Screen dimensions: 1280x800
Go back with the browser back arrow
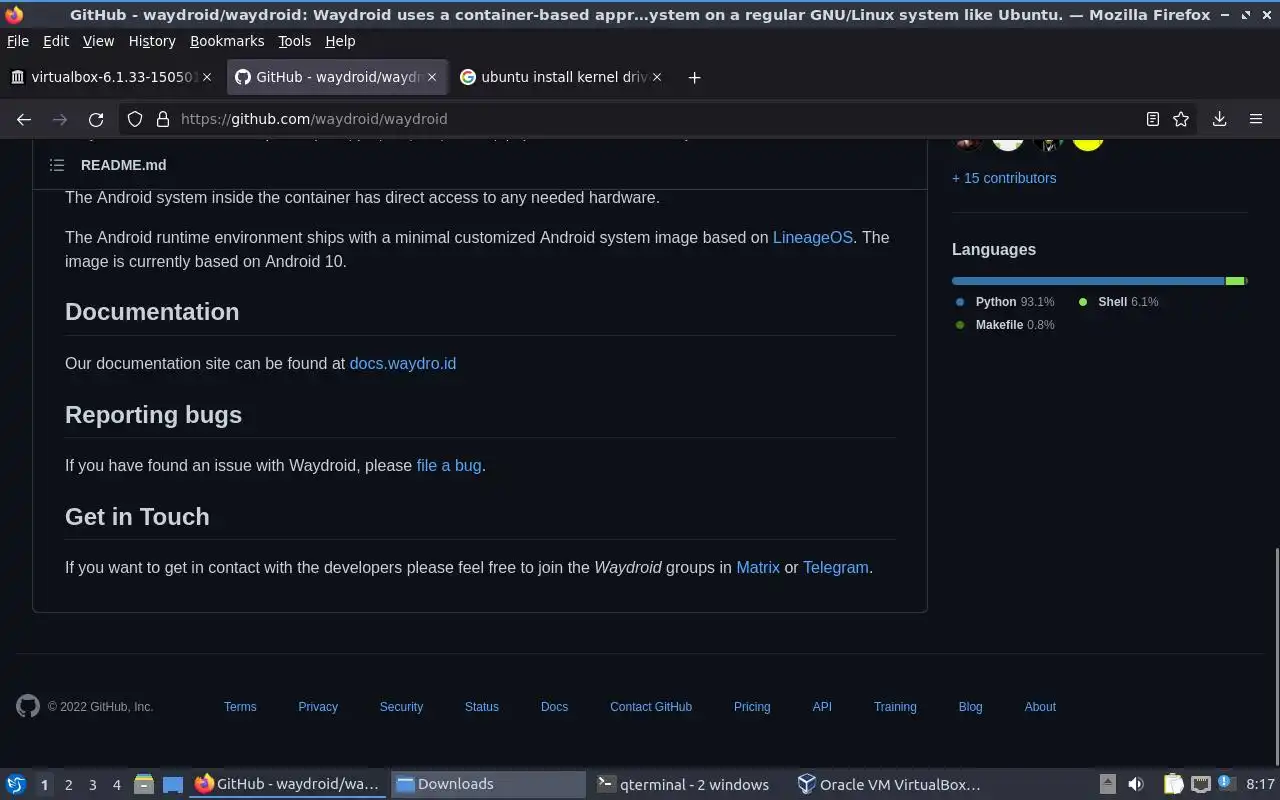click(x=24, y=119)
